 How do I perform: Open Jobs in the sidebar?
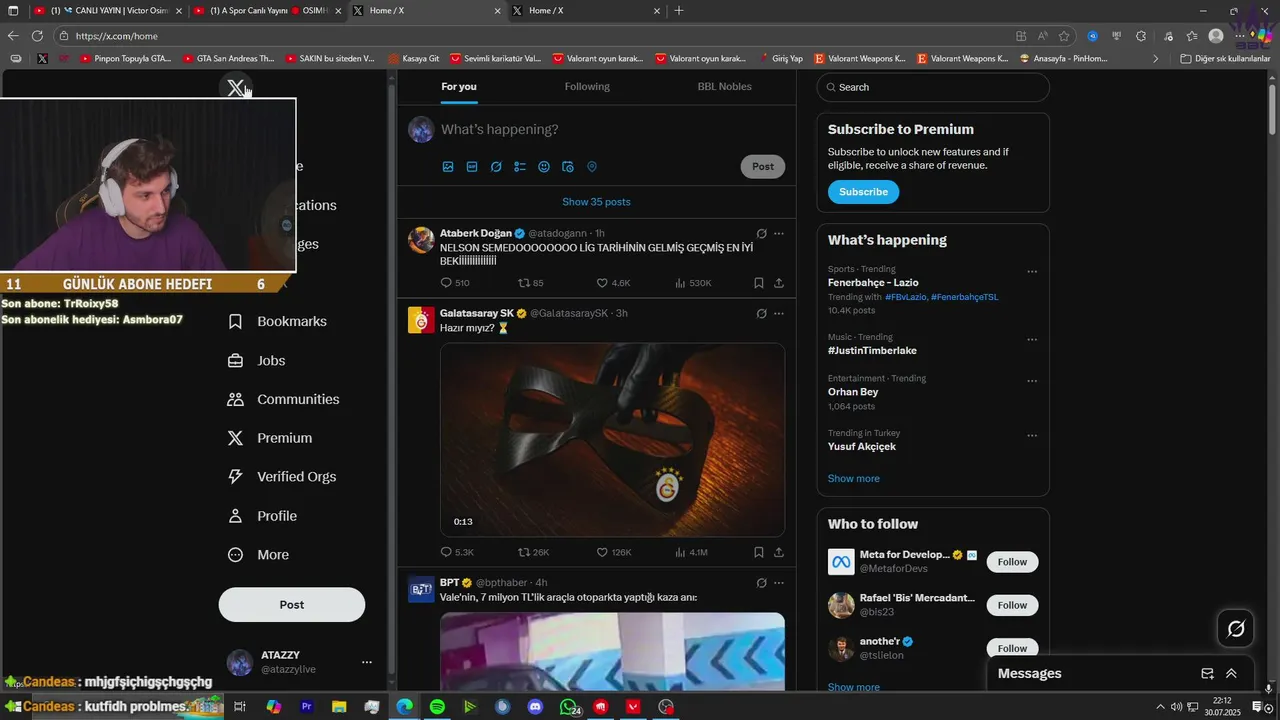257,361
